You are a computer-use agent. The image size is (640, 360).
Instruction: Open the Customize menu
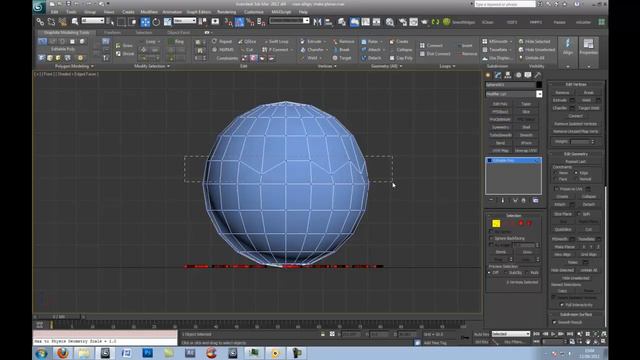point(254,12)
